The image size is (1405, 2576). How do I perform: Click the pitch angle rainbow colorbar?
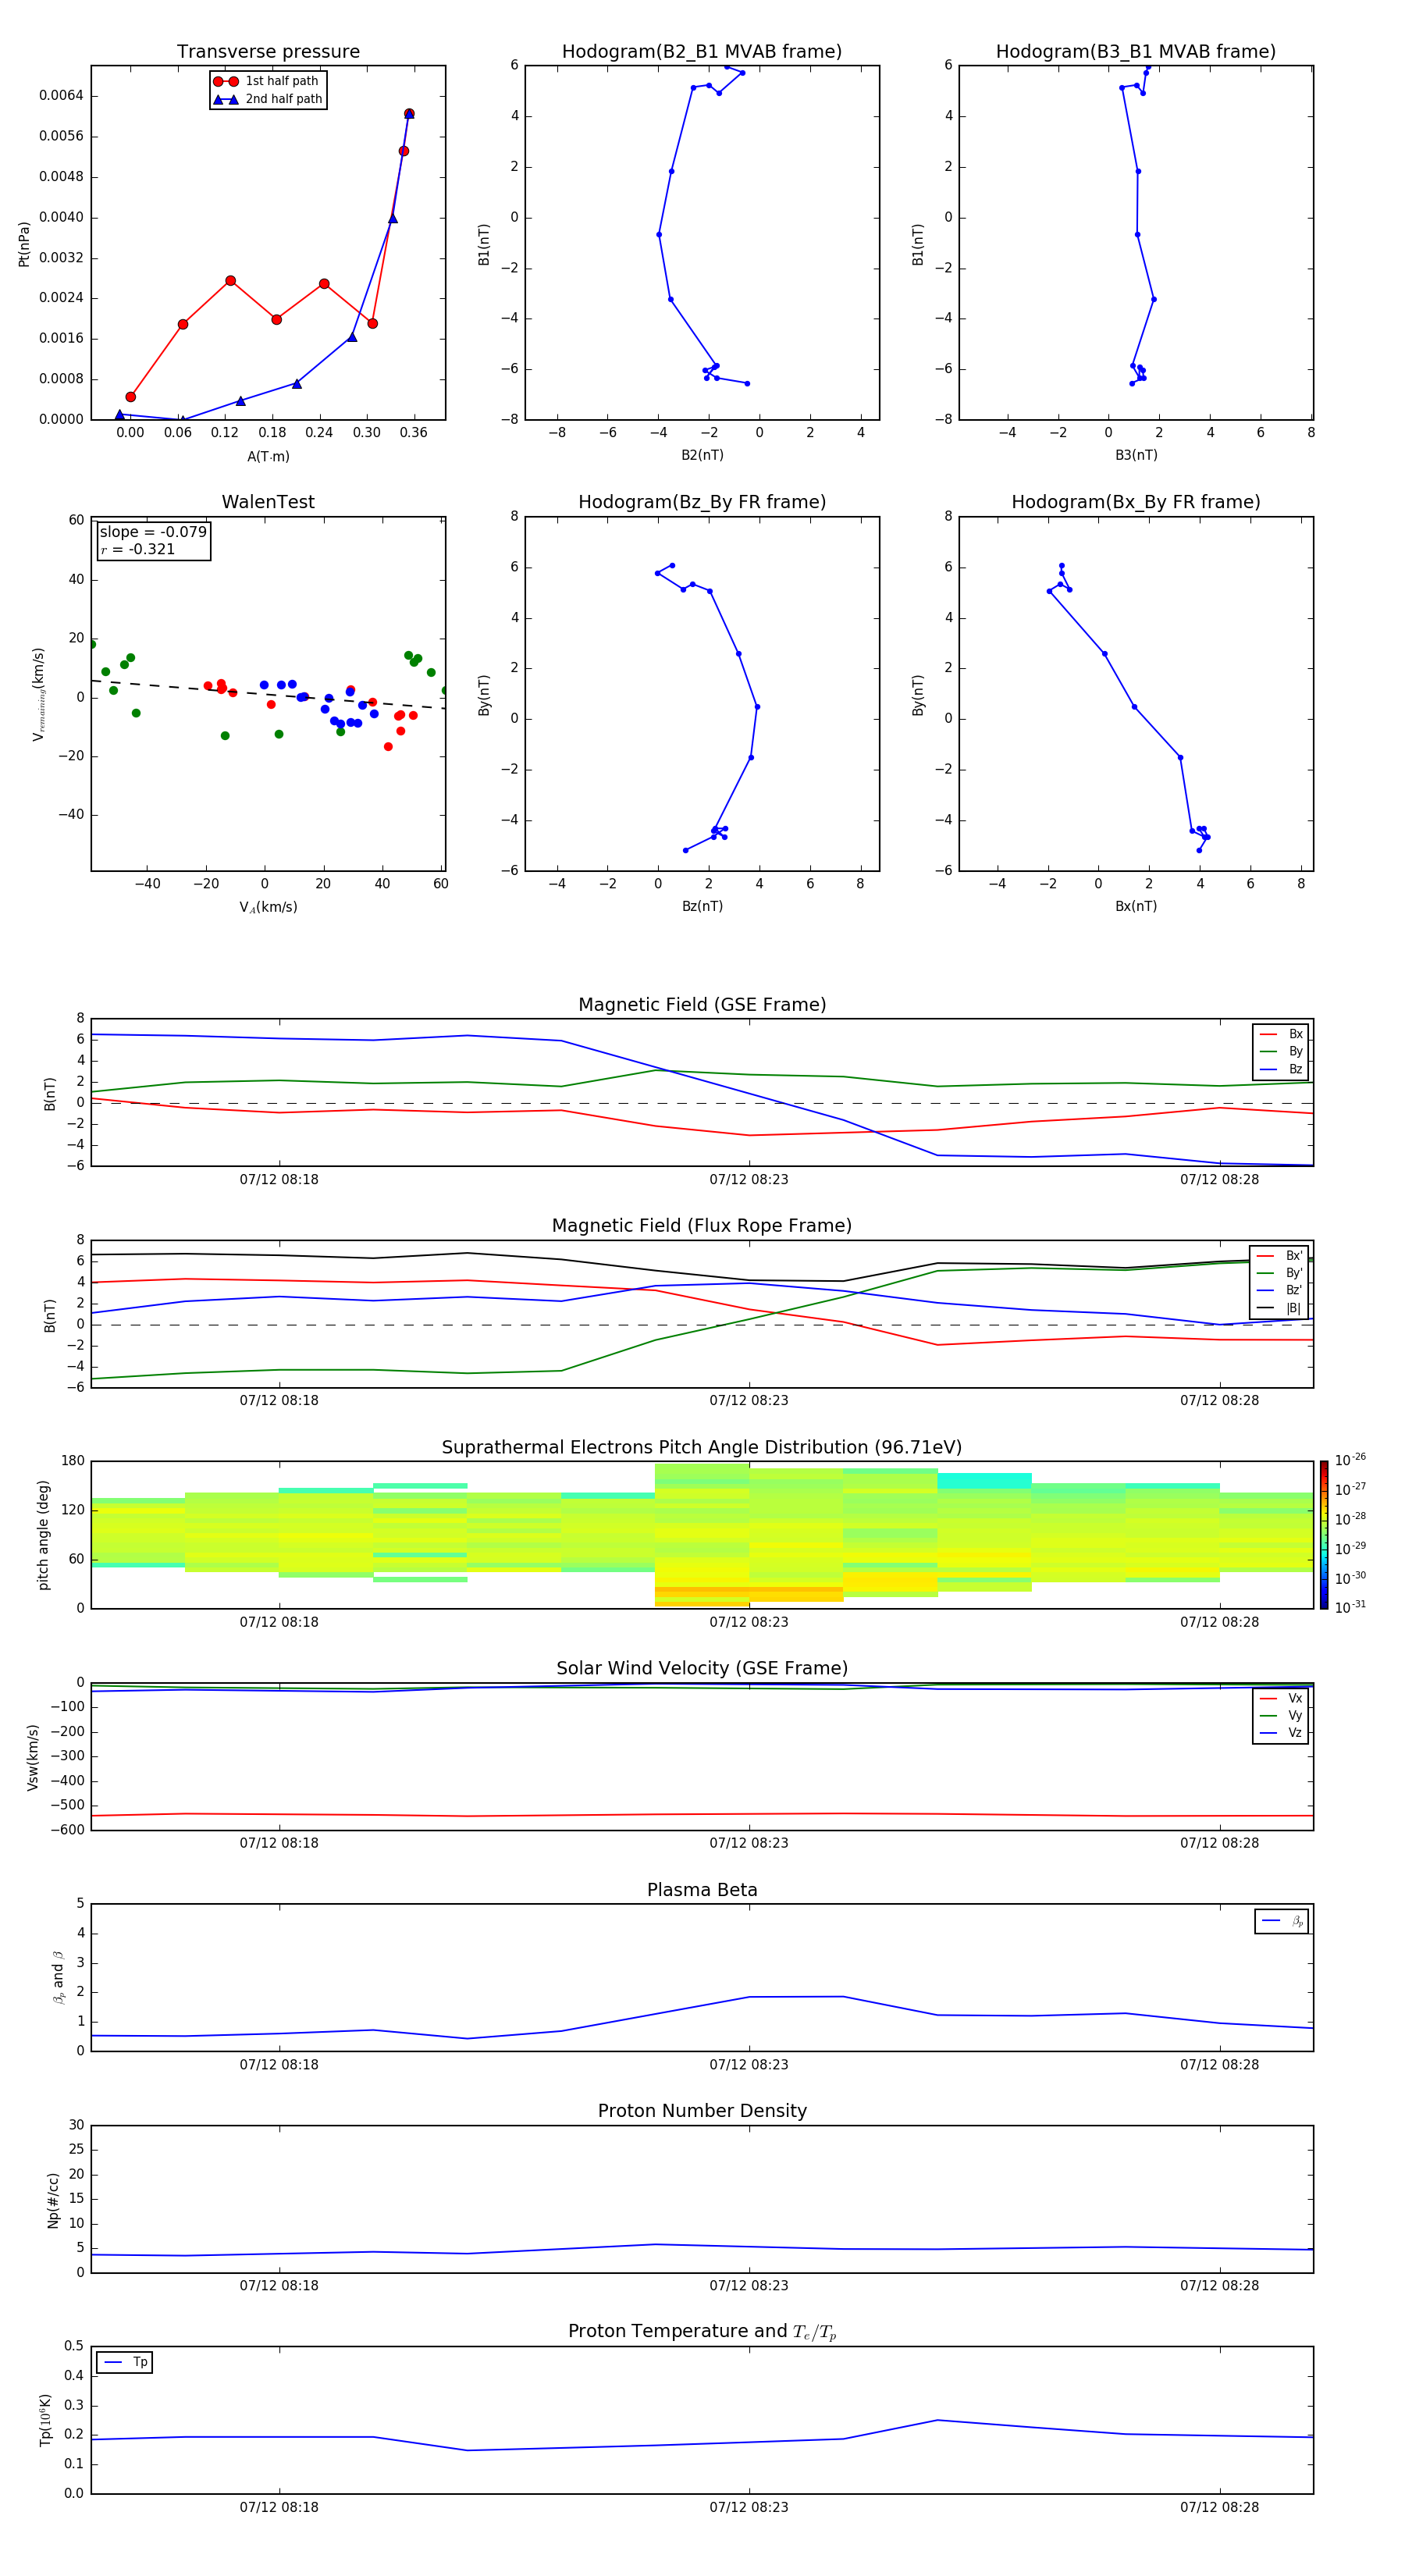tap(1324, 1535)
